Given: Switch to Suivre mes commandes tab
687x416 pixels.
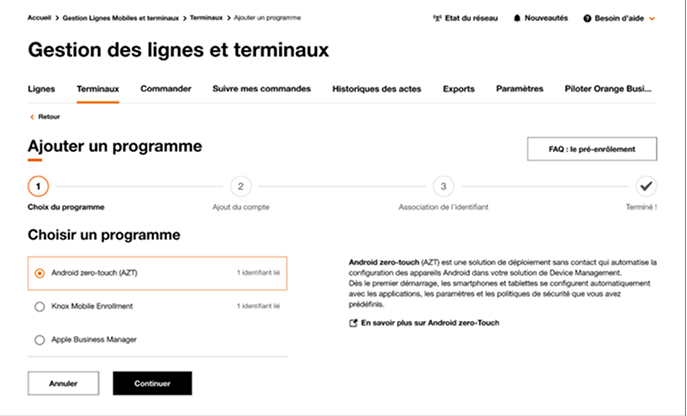Looking at the screenshot, I should pos(262,88).
